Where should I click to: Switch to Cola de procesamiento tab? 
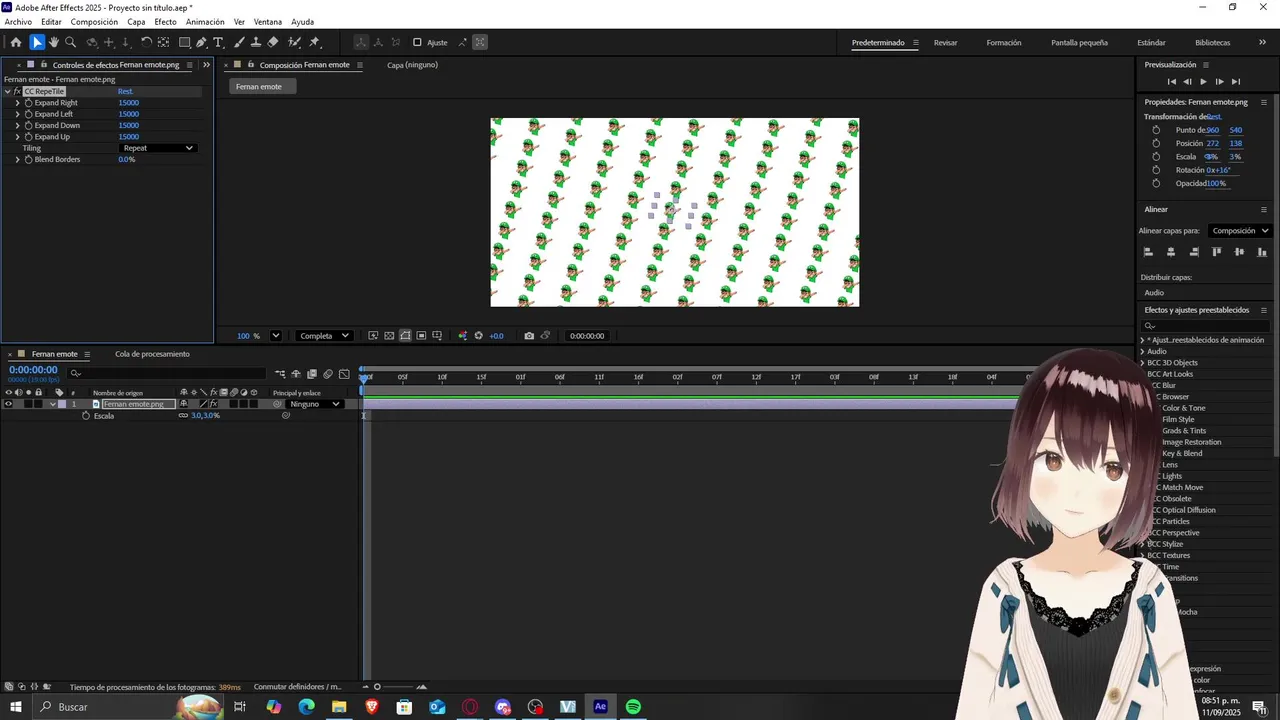(152, 354)
